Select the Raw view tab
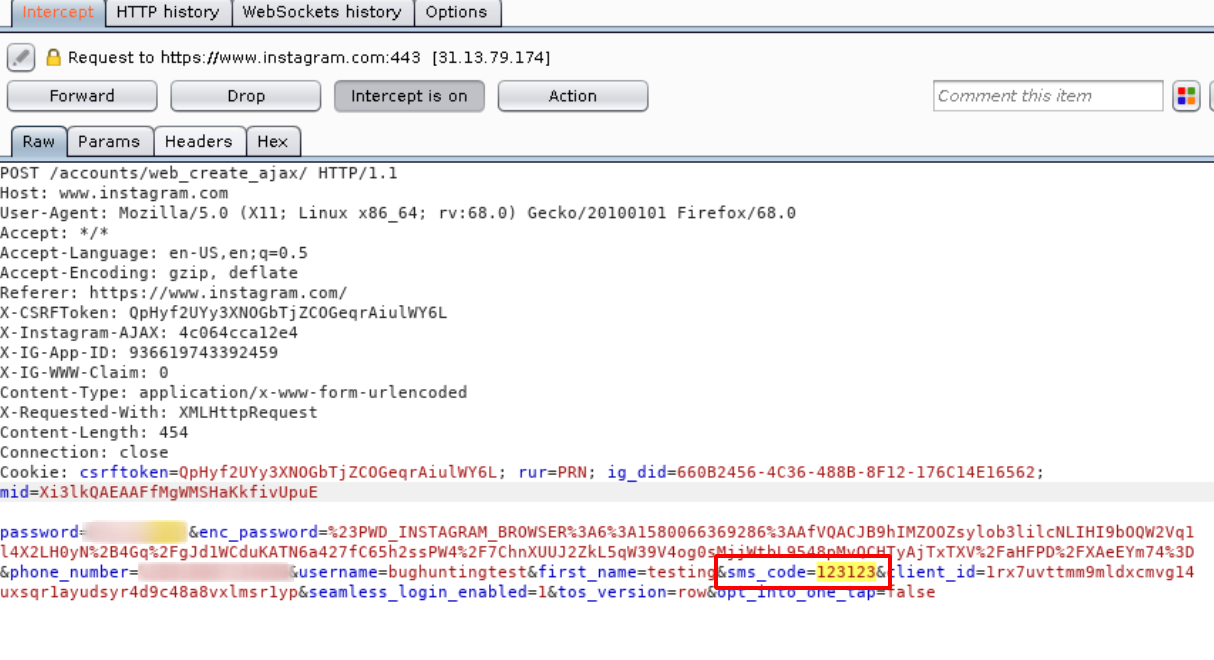1214x660 pixels. click(39, 142)
